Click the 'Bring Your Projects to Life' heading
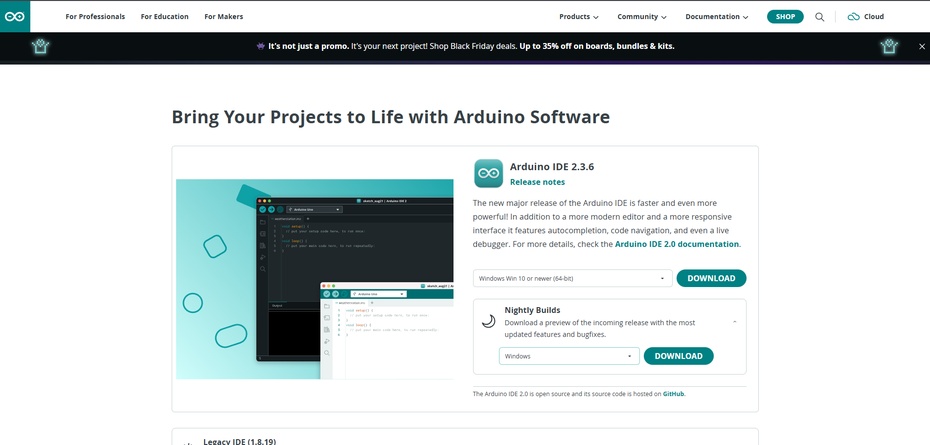Viewport: 930px width, 445px height. click(x=390, y=117)
